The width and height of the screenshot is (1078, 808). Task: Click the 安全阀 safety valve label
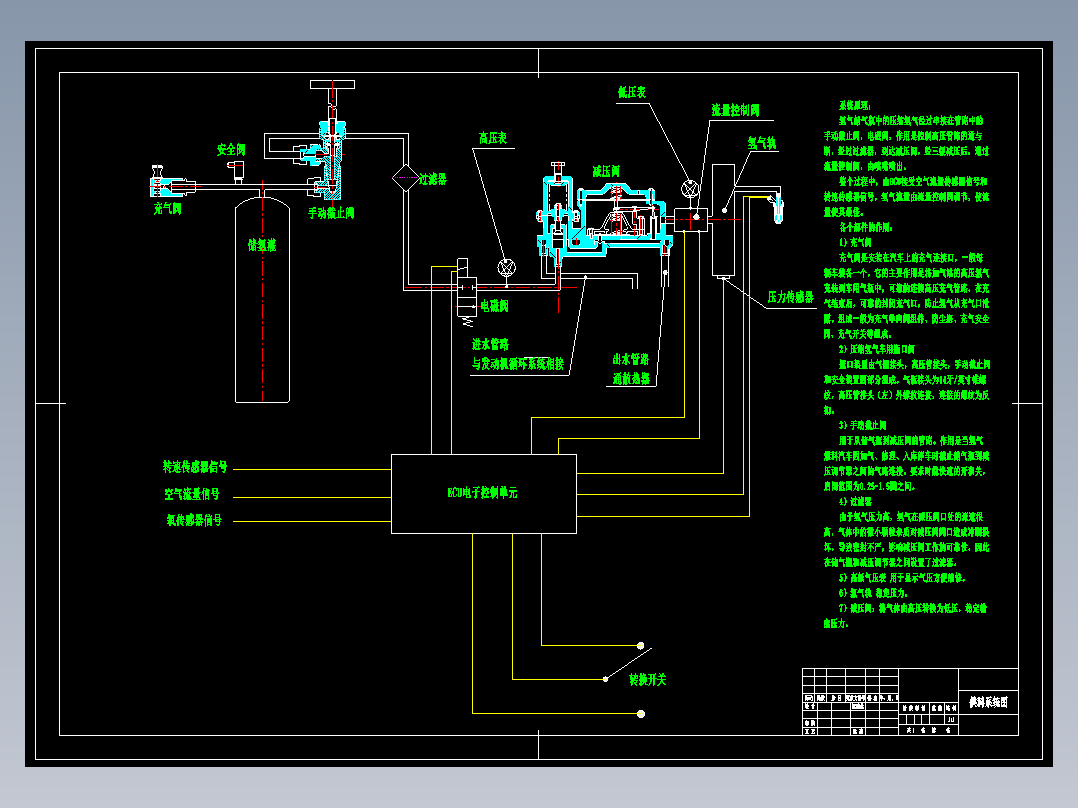tap(231, 149)
